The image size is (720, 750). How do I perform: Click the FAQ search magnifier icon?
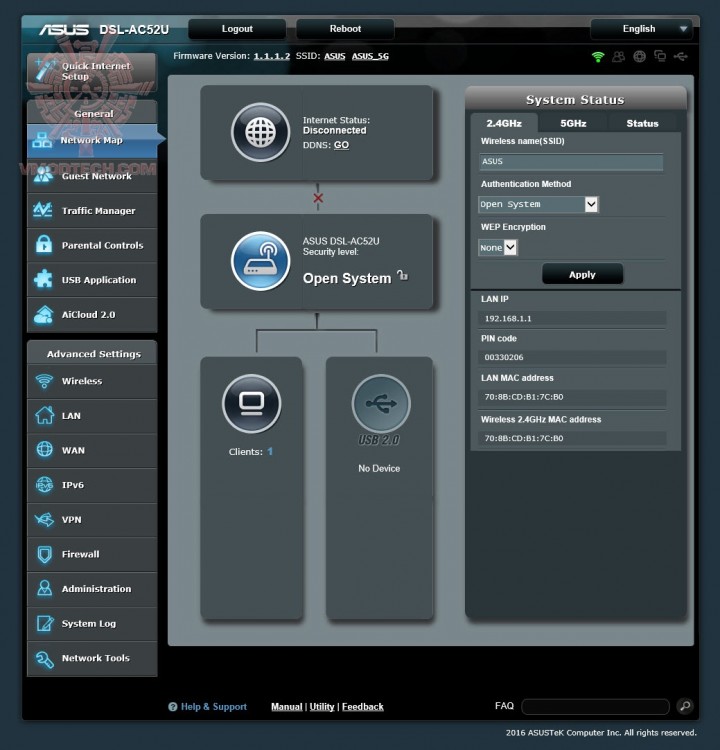tap(685, 706)
